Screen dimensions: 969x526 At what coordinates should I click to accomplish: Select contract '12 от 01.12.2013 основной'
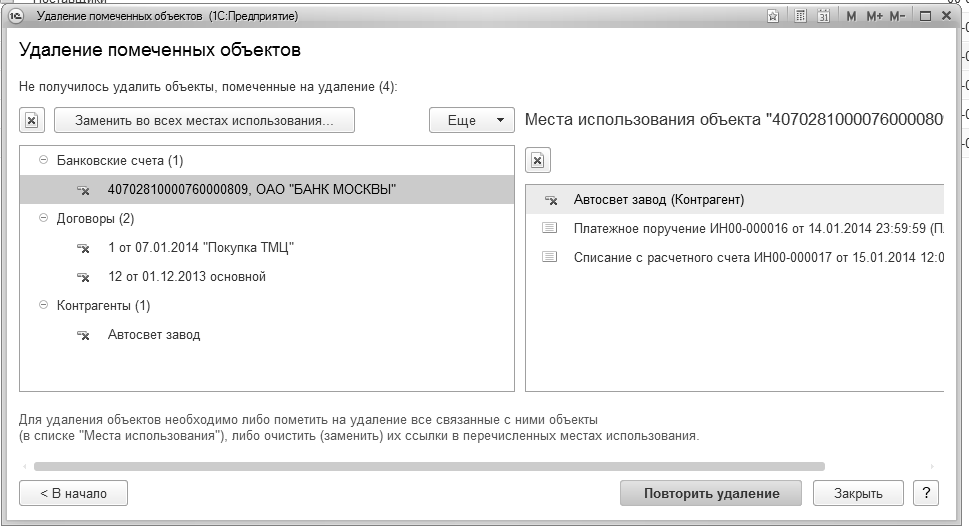tap(267, 277)
